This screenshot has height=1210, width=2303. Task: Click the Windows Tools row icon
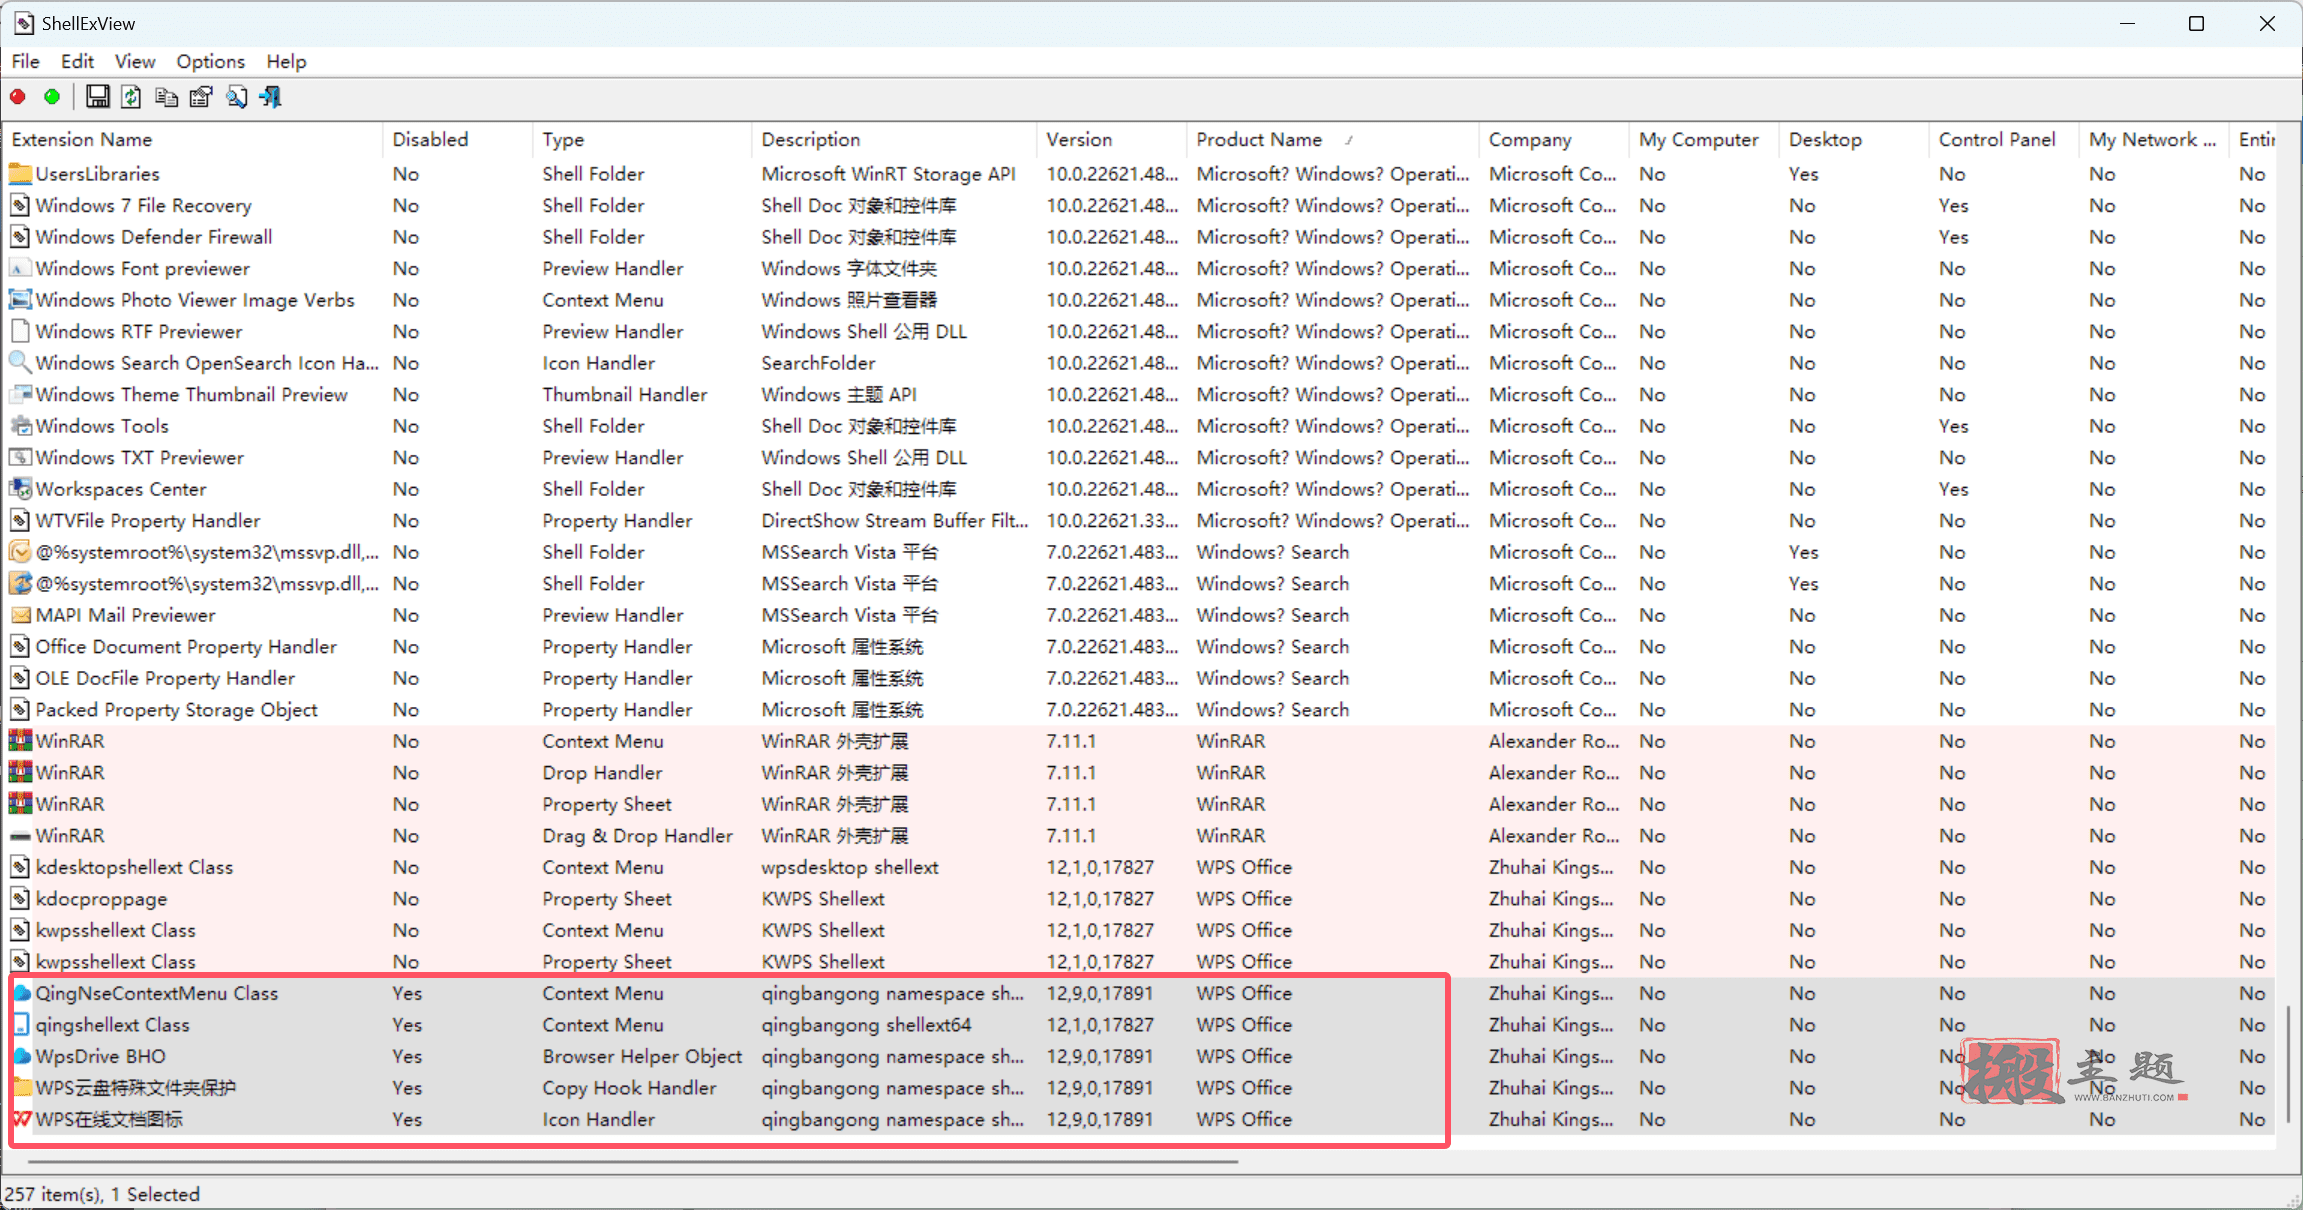20,426
